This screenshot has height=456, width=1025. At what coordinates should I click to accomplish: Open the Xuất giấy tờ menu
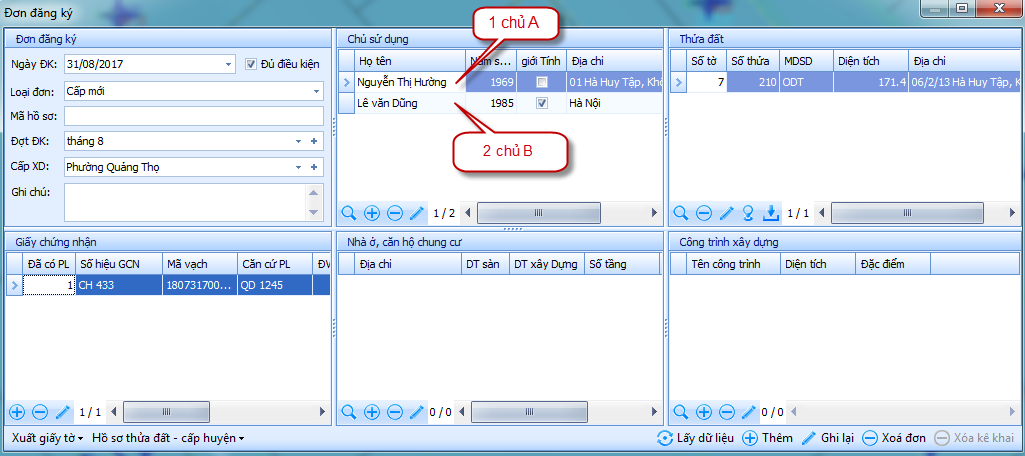(x=47, y=438)
